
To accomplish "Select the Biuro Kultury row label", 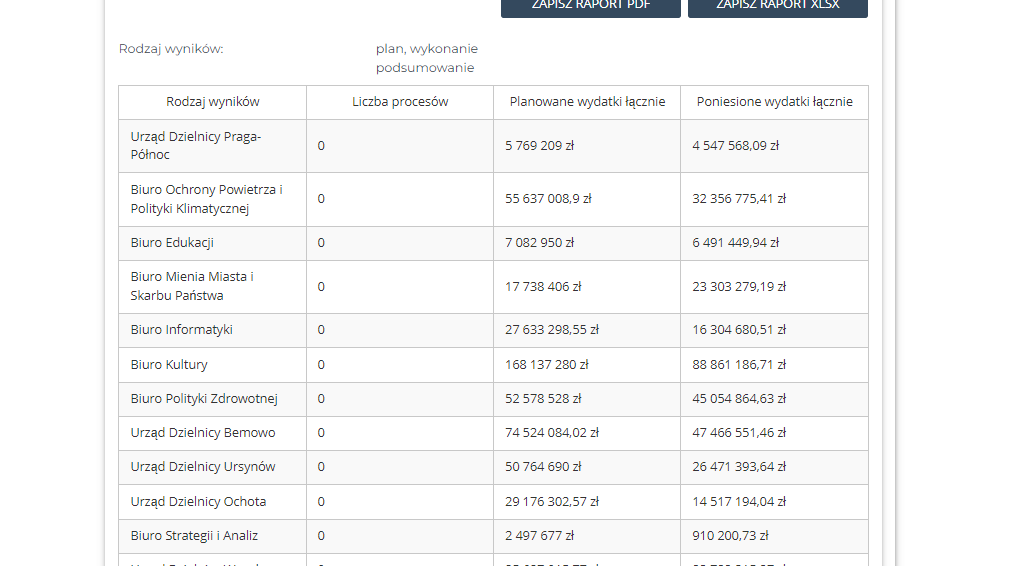I will pyautogui.click(x=169, y=365).
